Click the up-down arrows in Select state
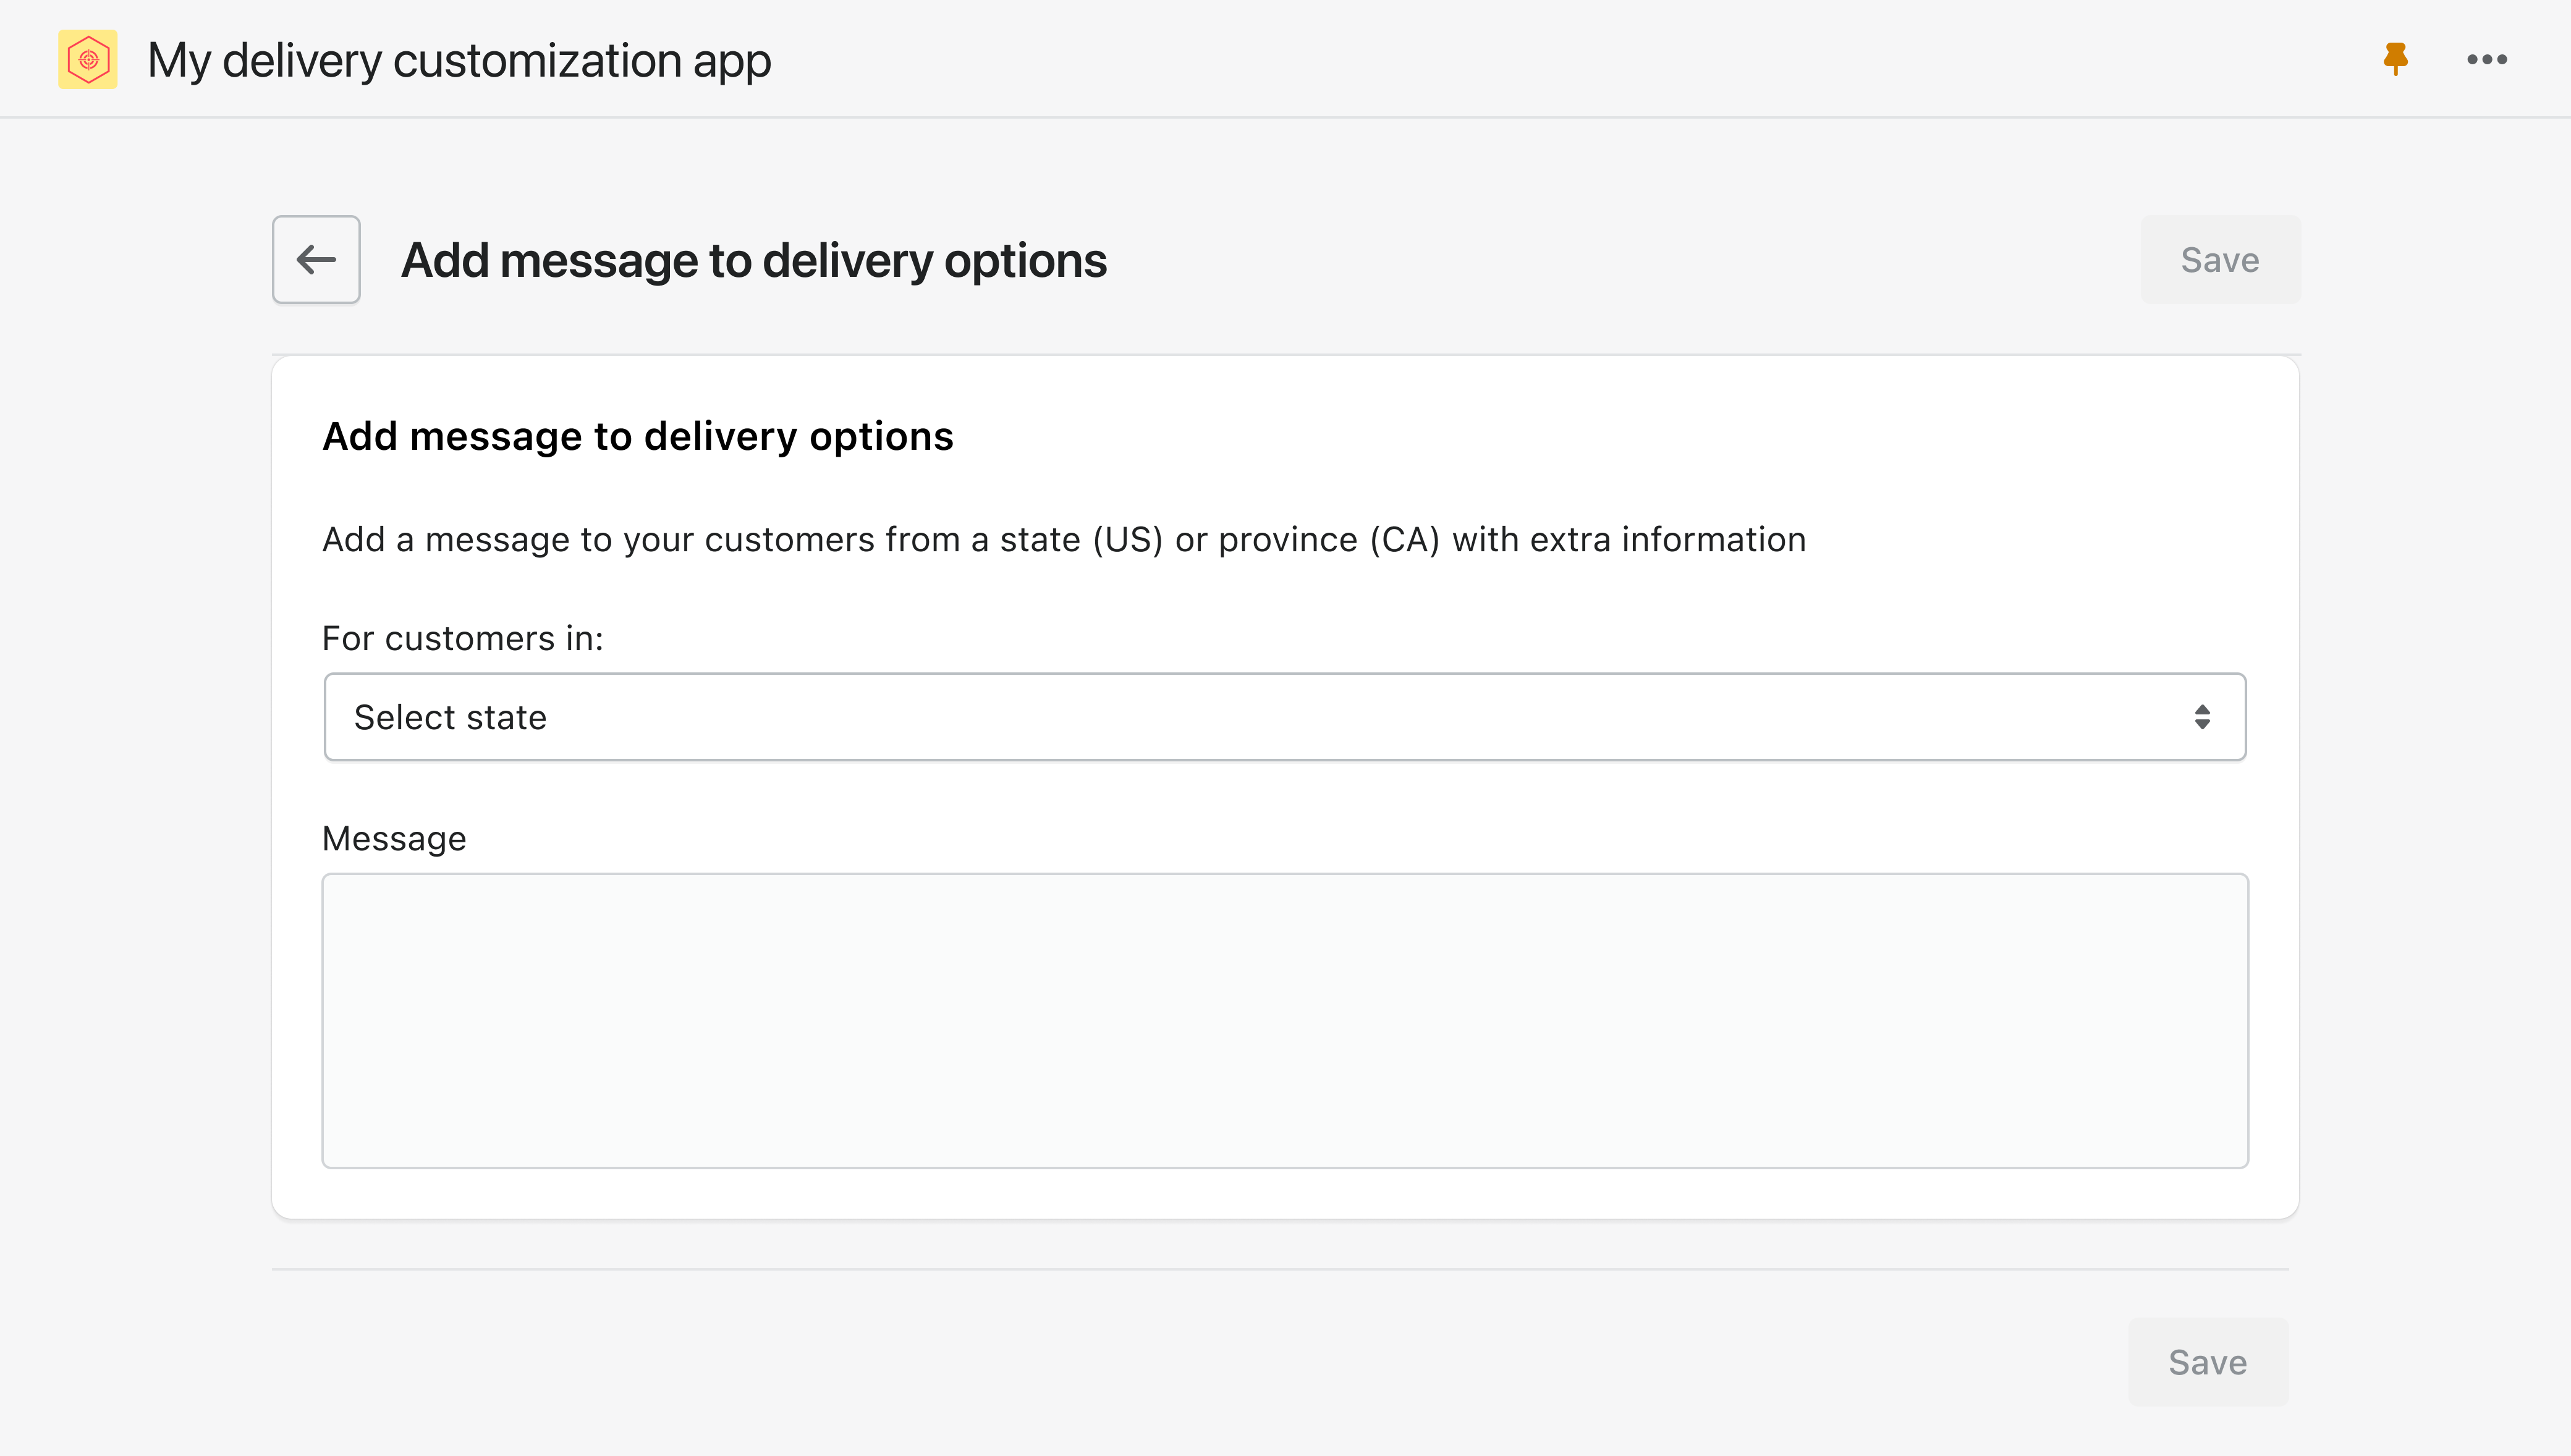The height and width of the screenshot is (1456, 2571). point(2202,717)
